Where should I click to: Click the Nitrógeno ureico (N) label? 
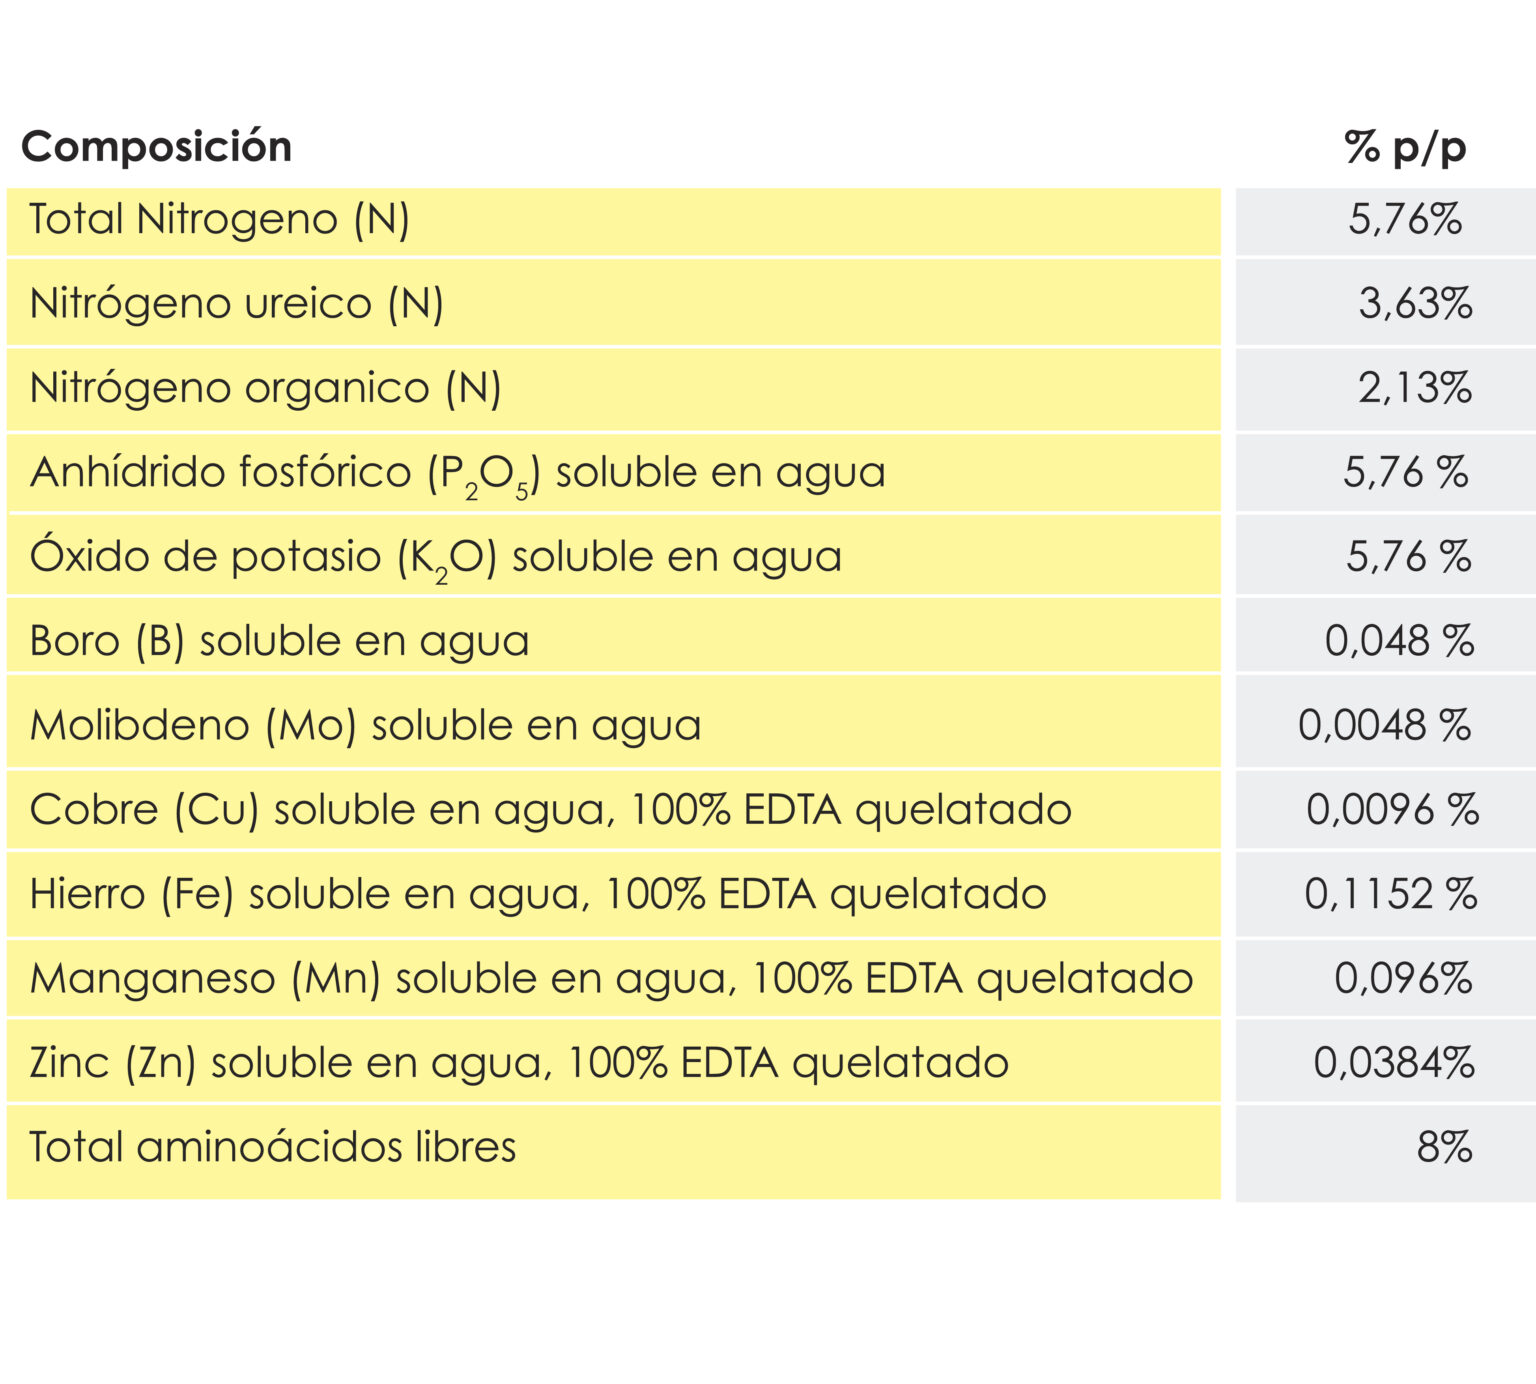[x=237, y=304]
